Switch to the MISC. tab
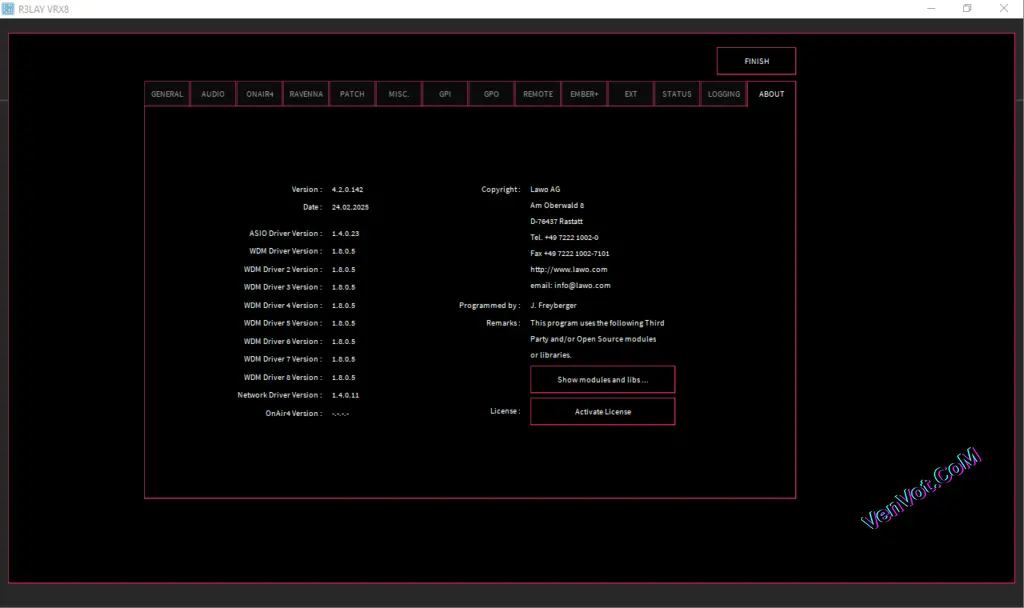Viewport: 1024px width, 608px height. point(398,94)
